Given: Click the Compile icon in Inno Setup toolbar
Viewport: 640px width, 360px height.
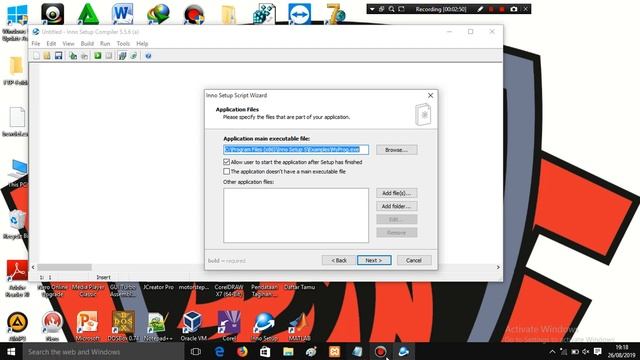Looking at the screenshot, I should tap(73, 56).
